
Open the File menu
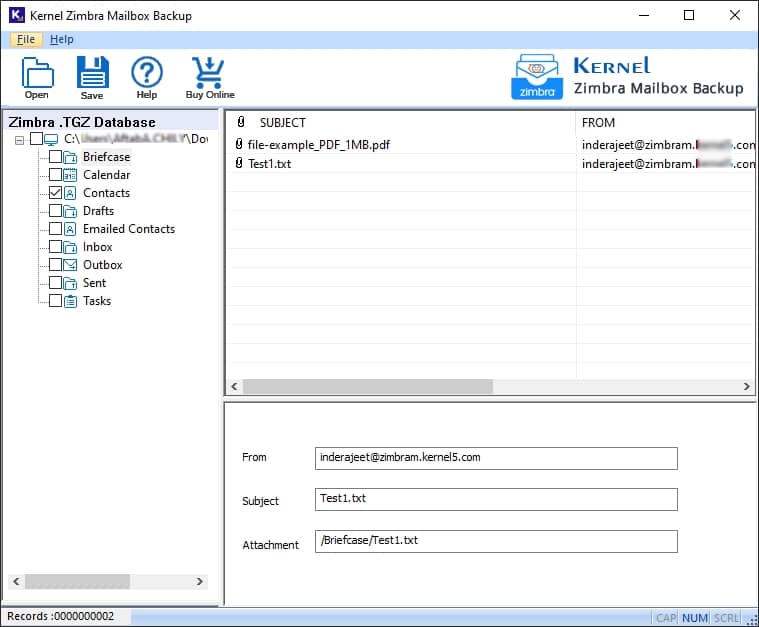[x=26, y=39]
